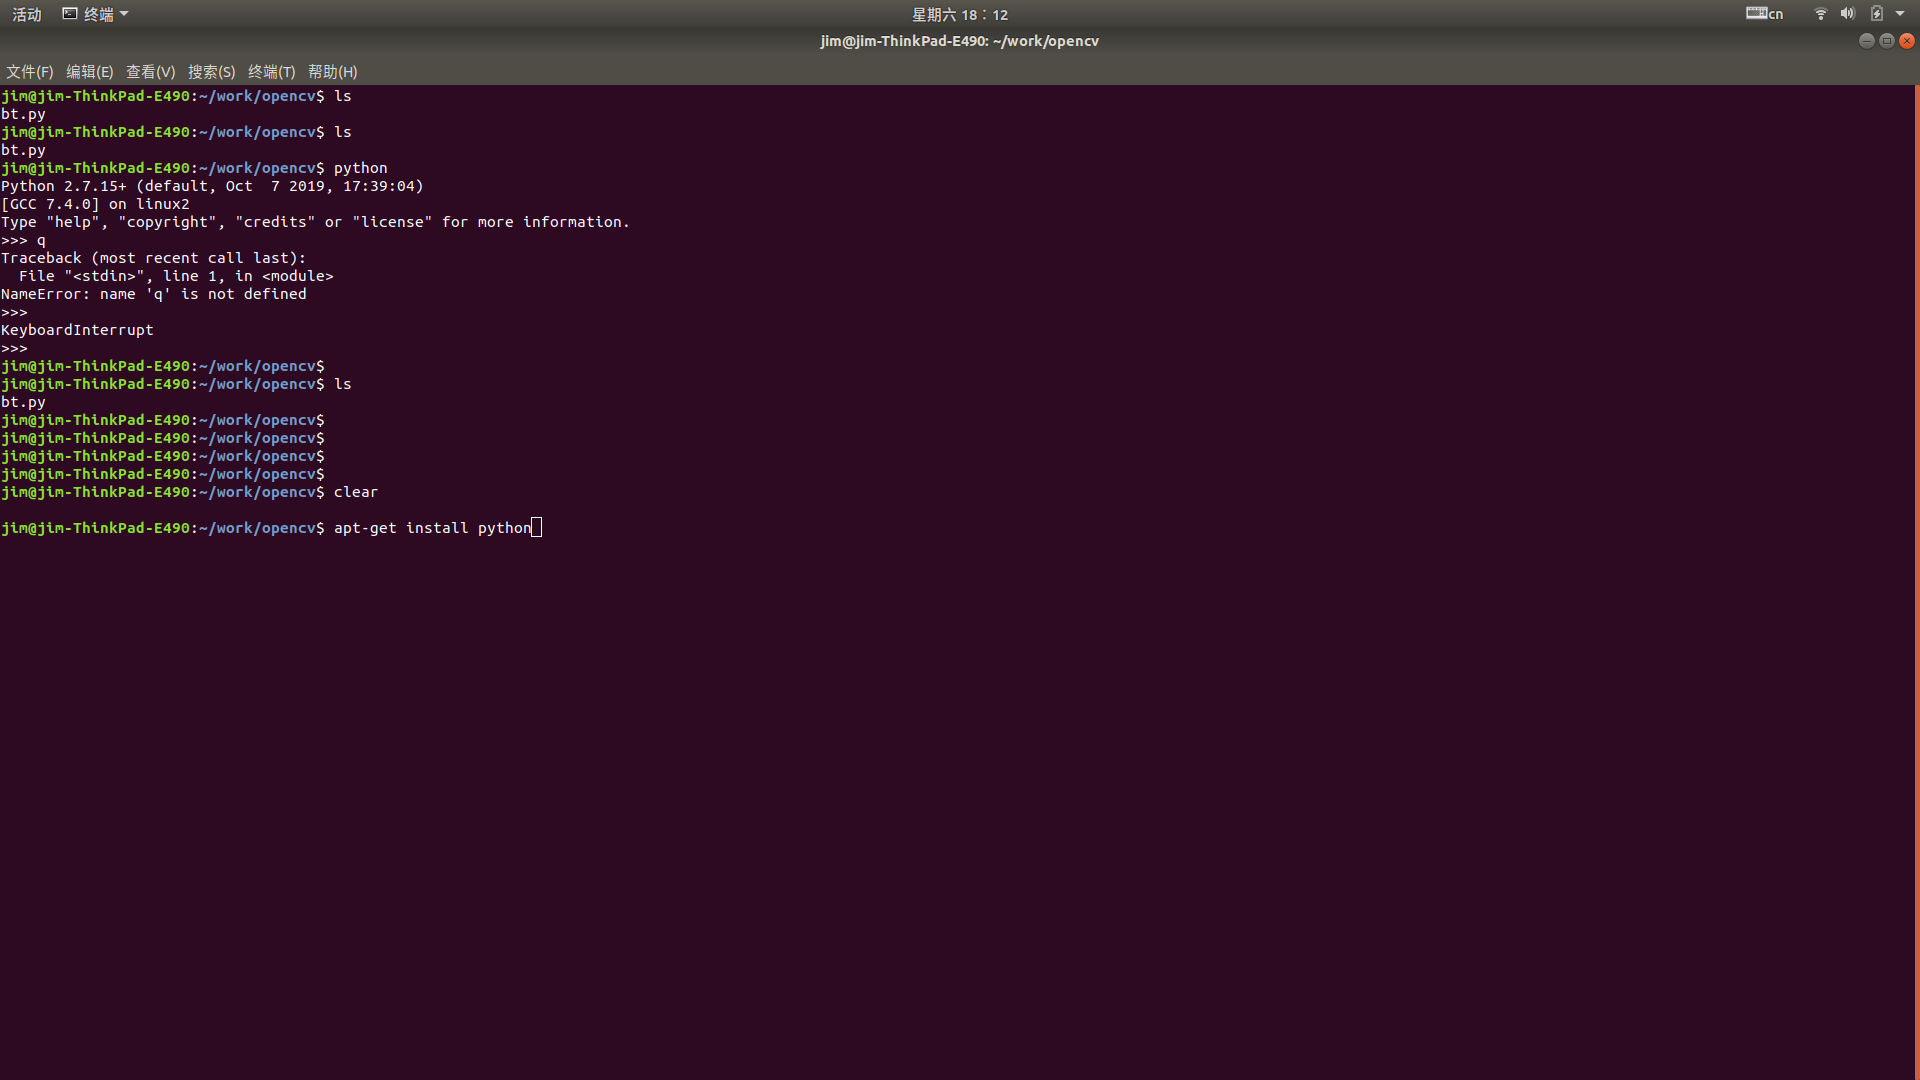Close the terminal window

[x=1907, y=41]
